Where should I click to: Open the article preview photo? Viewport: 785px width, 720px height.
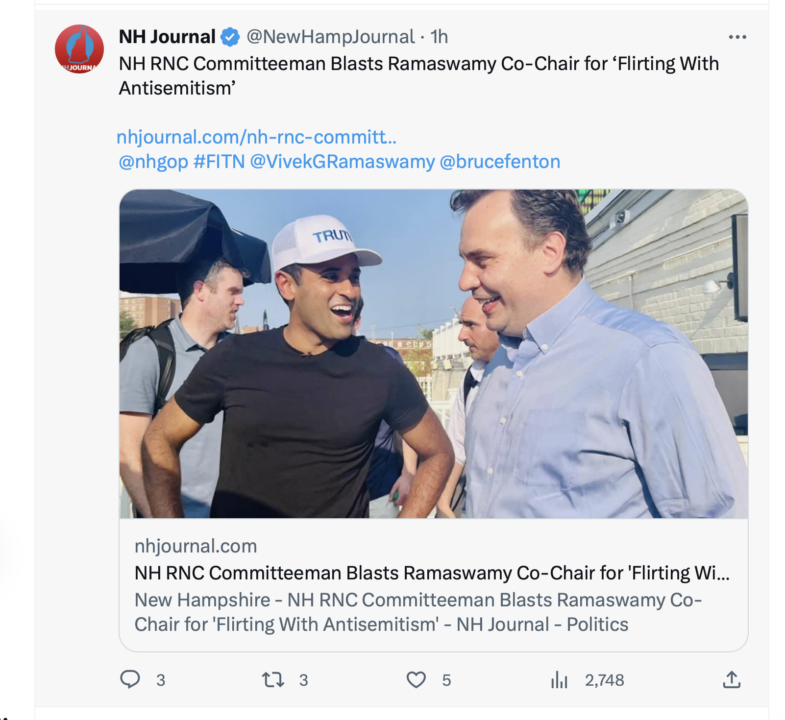point(433,353)
